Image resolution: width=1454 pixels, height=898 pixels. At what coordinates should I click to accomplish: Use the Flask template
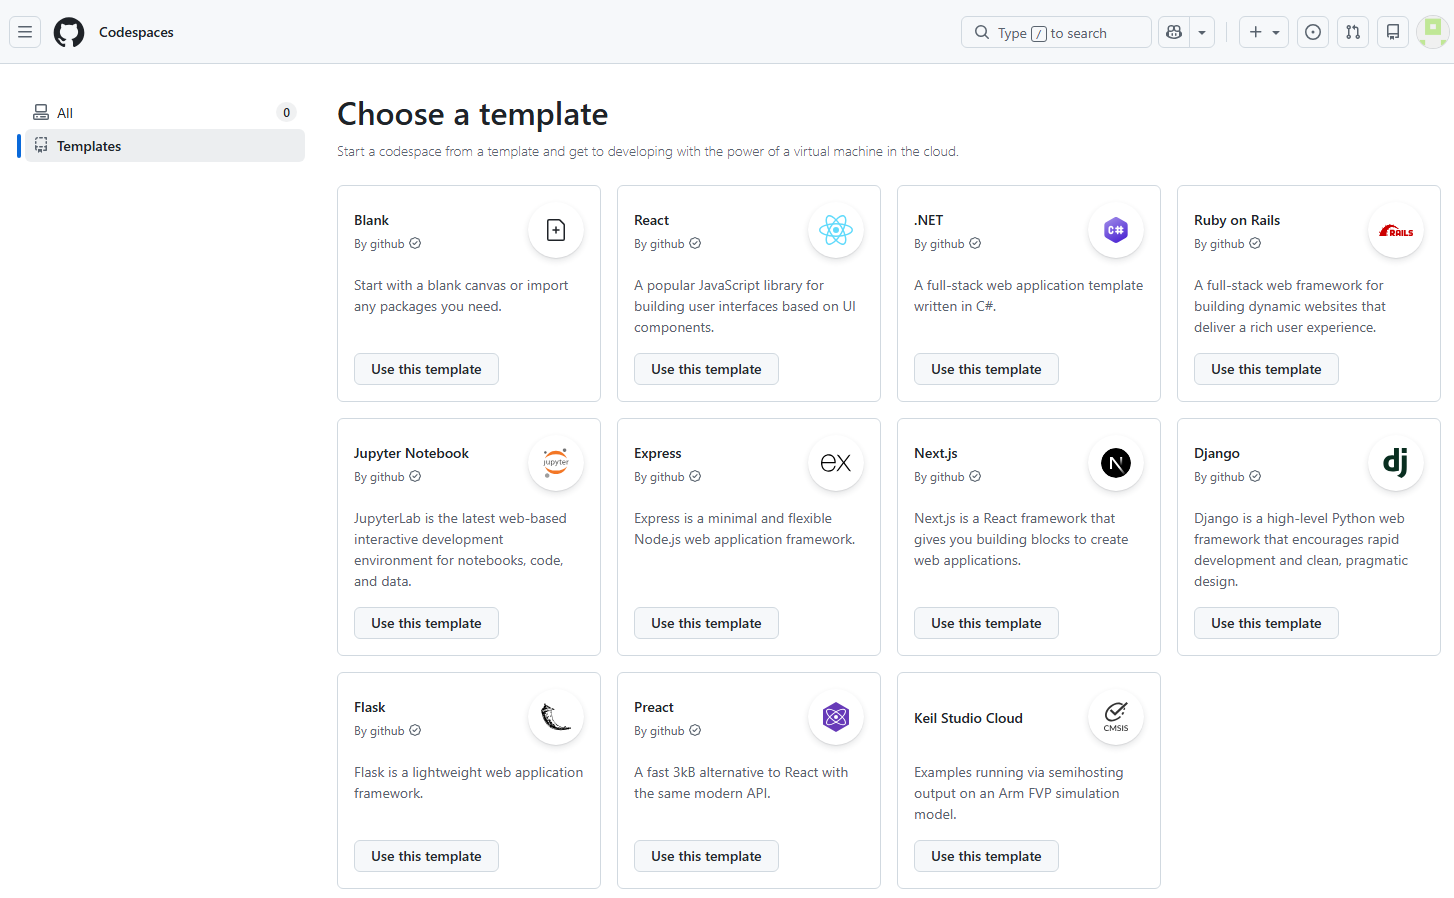(x=426, y=856)
